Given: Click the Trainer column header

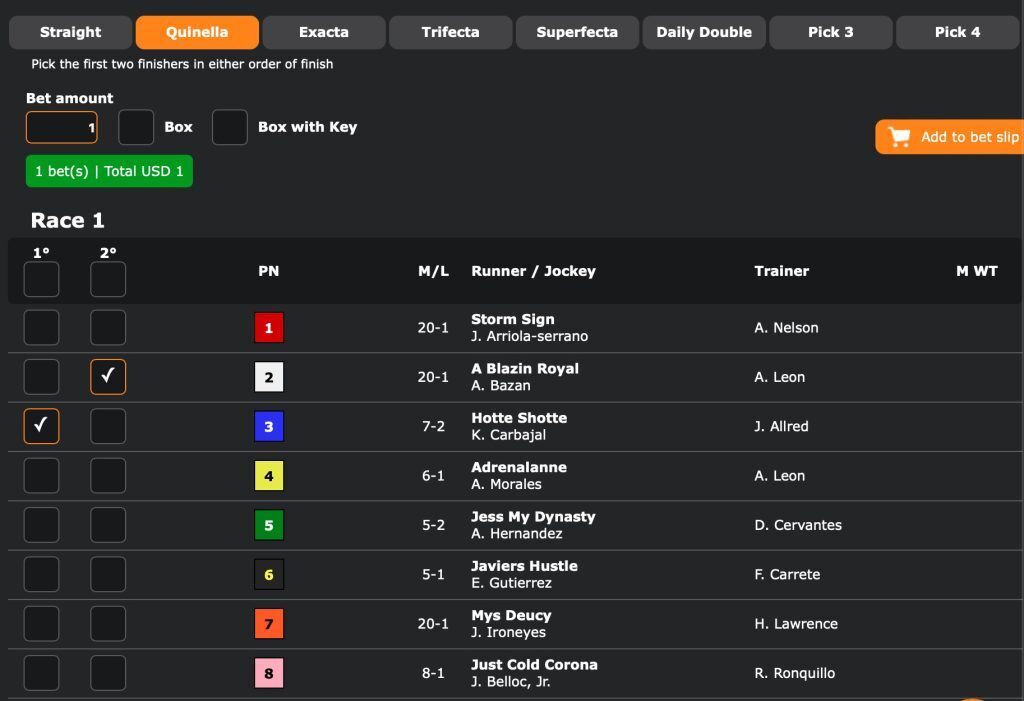Looking at the screenshot, I should point(782,271).
